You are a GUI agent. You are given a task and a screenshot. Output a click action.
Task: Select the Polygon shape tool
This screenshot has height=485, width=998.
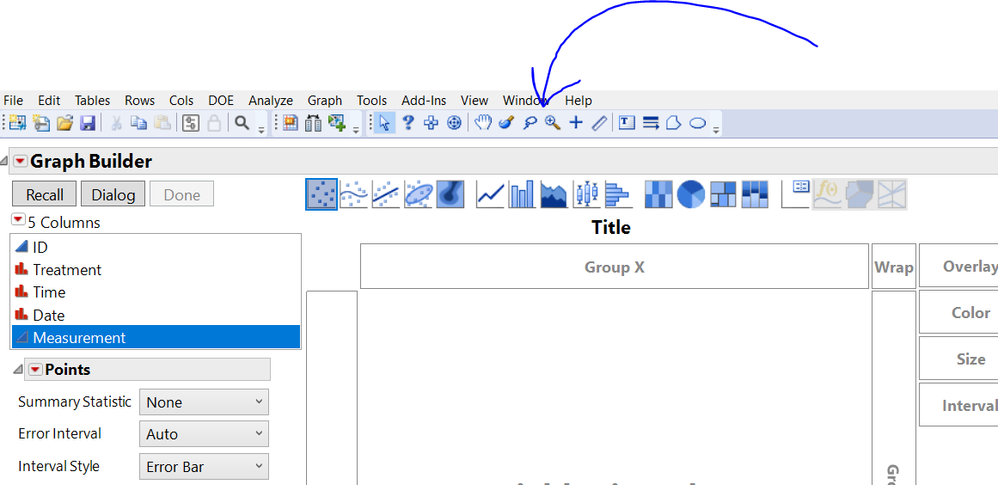click(673, 123)
